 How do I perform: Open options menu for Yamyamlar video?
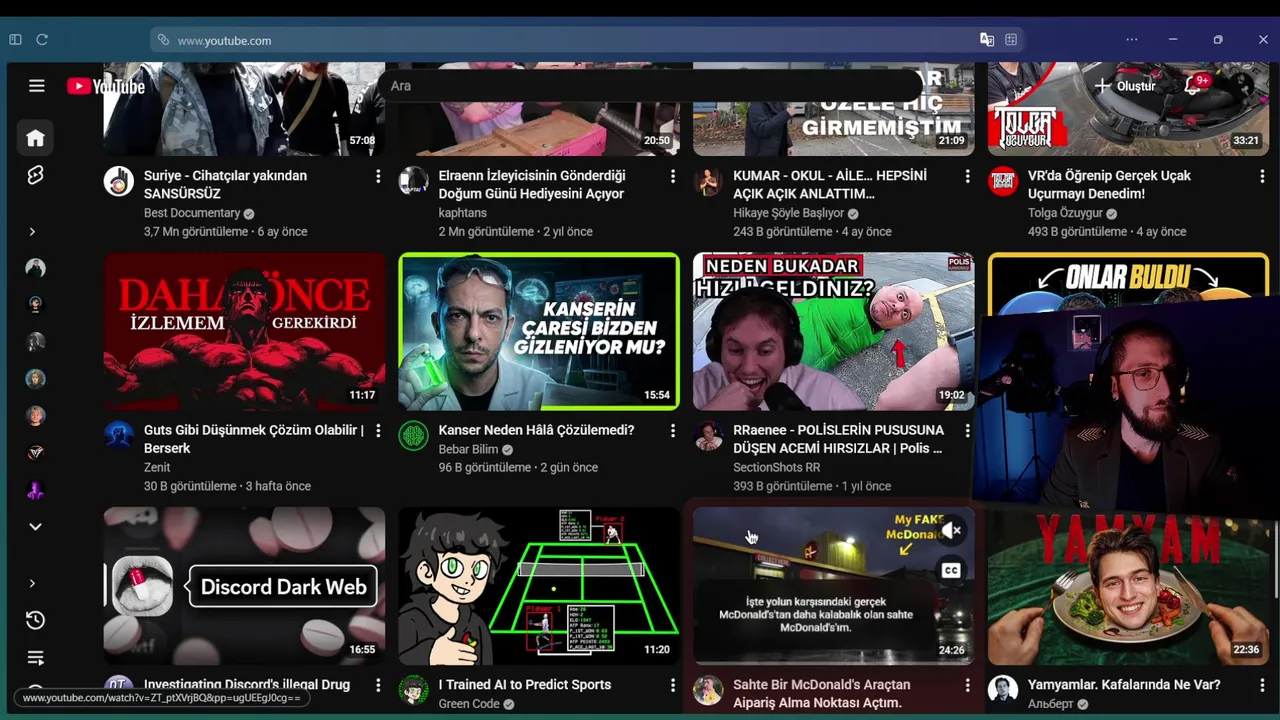point(1262,685)
